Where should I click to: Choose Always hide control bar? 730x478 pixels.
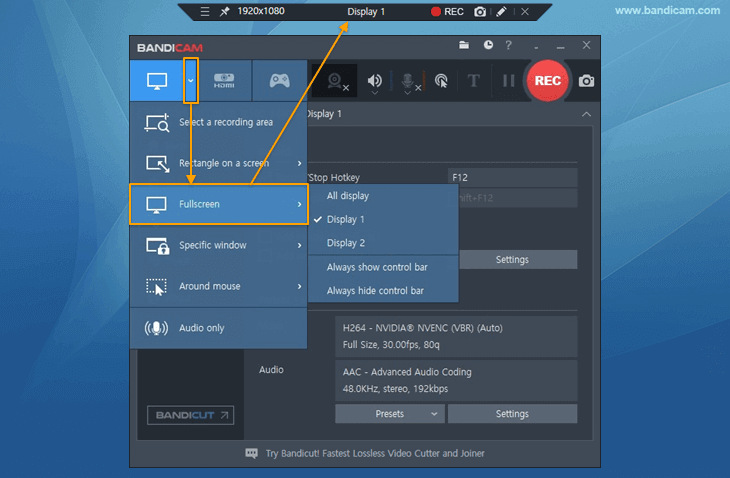click(x=383, y=291)
